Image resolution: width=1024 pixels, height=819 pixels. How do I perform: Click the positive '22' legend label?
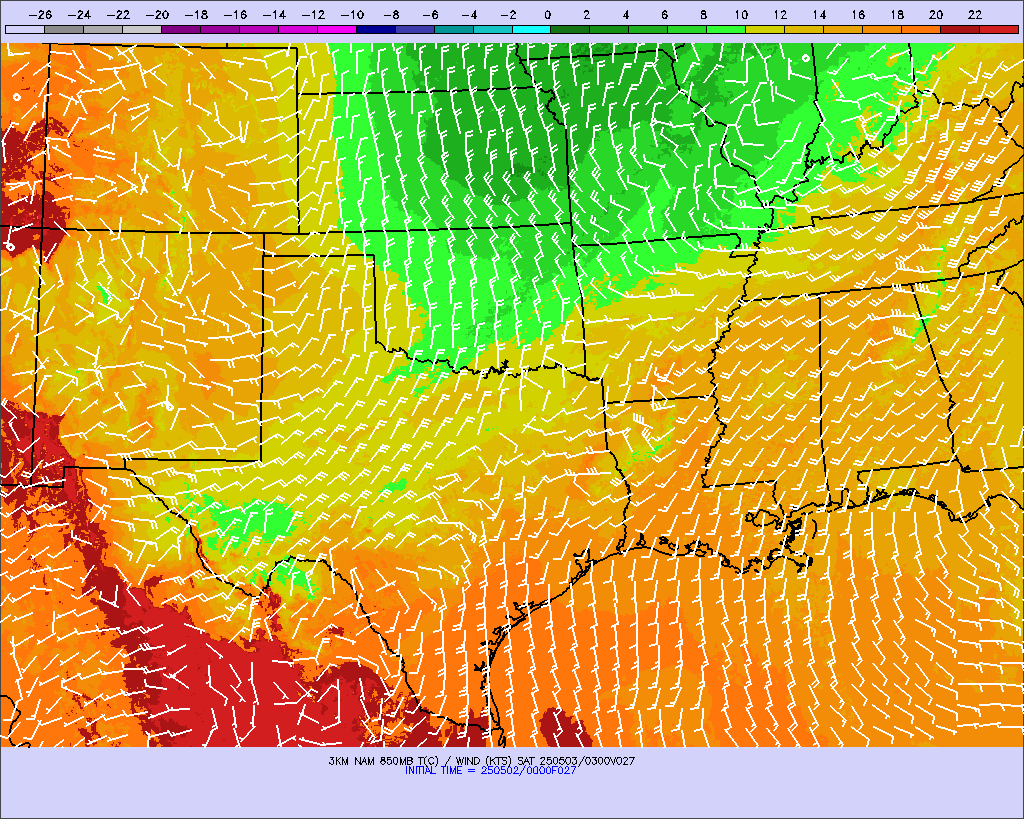975,14
